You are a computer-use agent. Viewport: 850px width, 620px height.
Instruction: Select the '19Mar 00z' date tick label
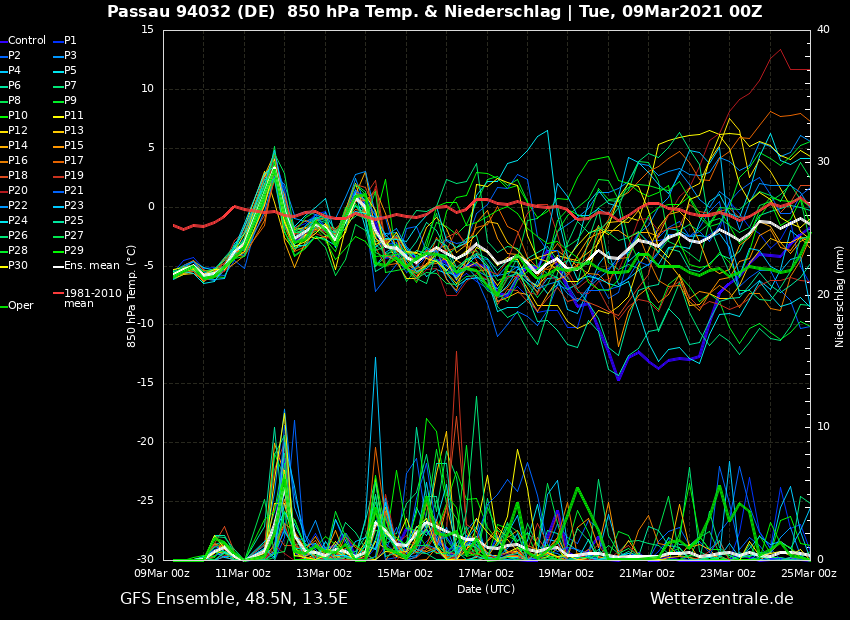click(x=566, y=573)
